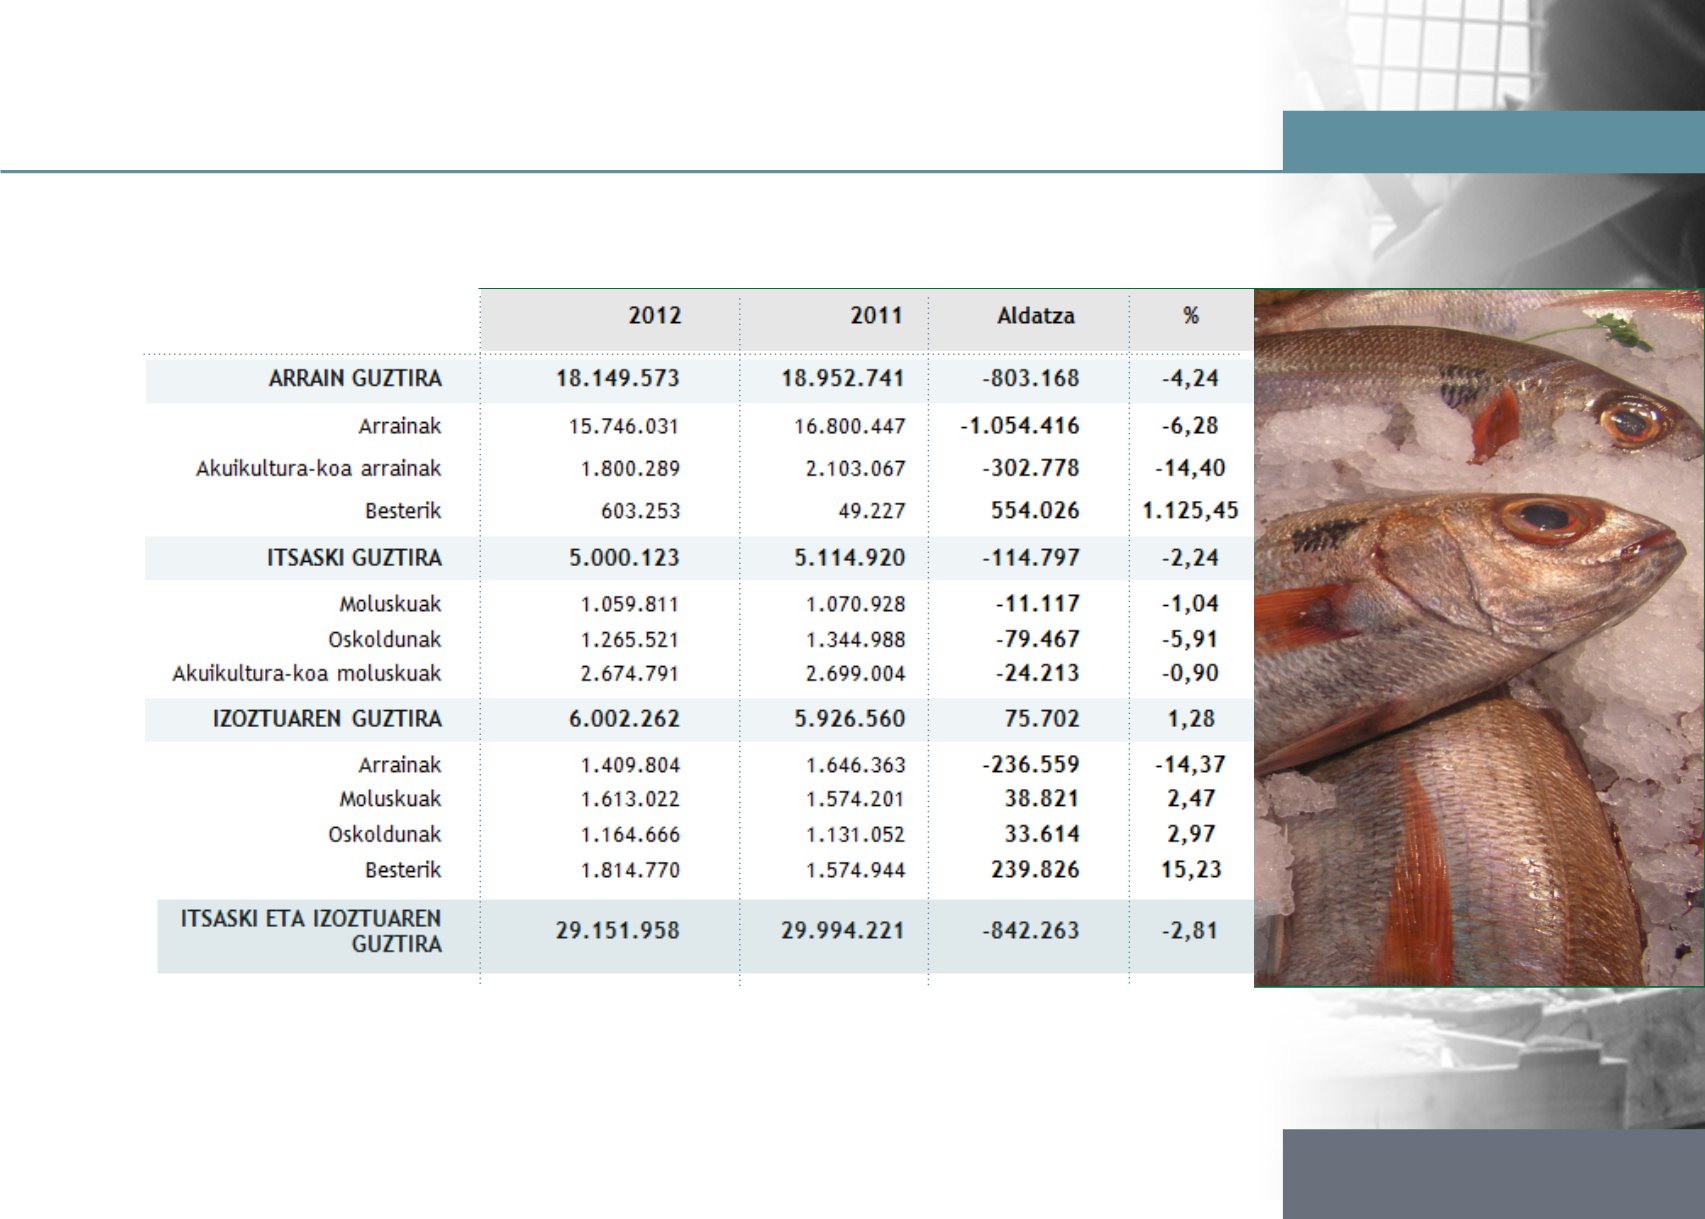Click the 1.125,45 percentage cell
Viewport: 1705px width, 1219px height.
[1190, 510]
